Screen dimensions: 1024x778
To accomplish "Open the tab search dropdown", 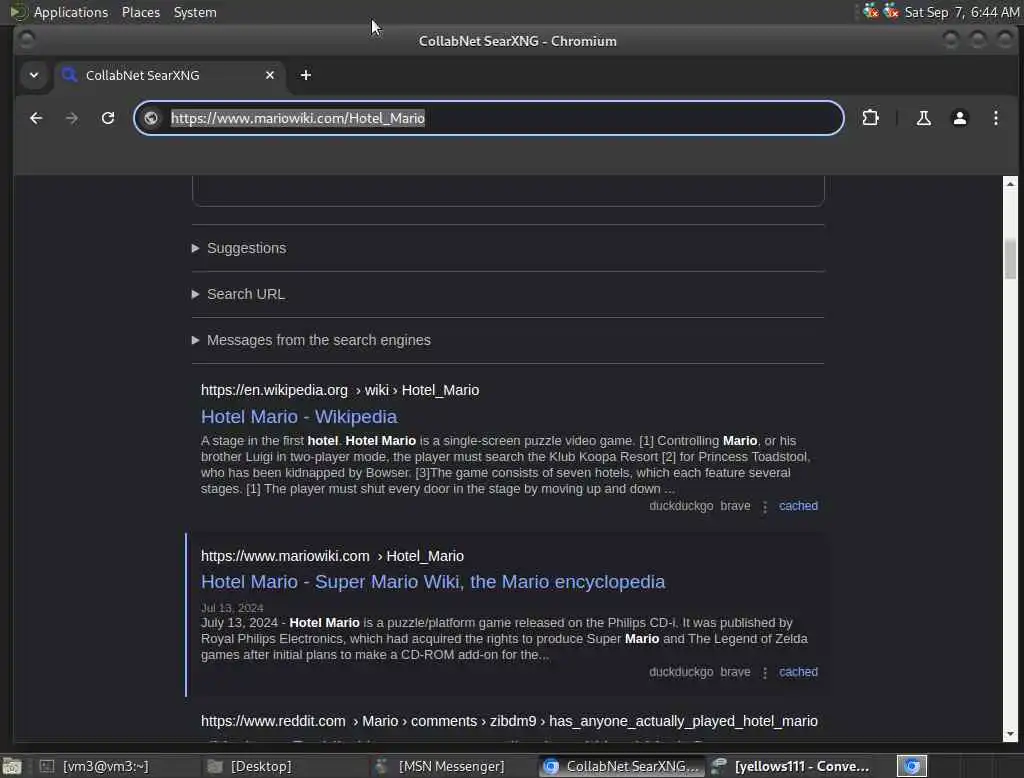I will [34, 75].
